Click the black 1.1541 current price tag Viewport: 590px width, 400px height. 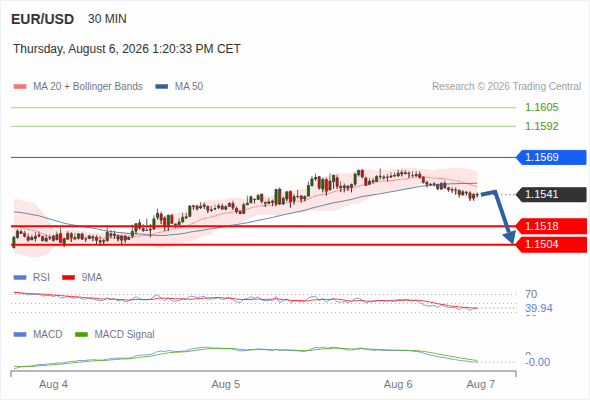tap(551, 195)
